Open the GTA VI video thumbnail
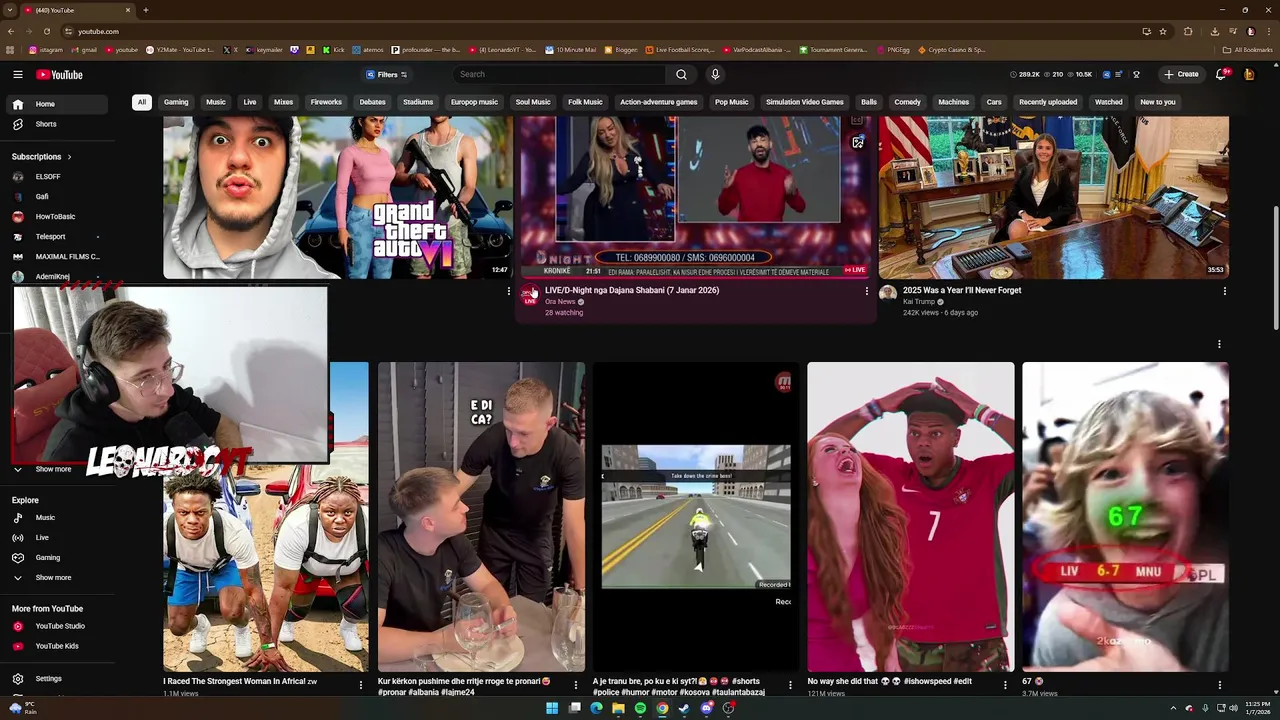The width and height of the screenshot is (1280, 720). (338, 197)
